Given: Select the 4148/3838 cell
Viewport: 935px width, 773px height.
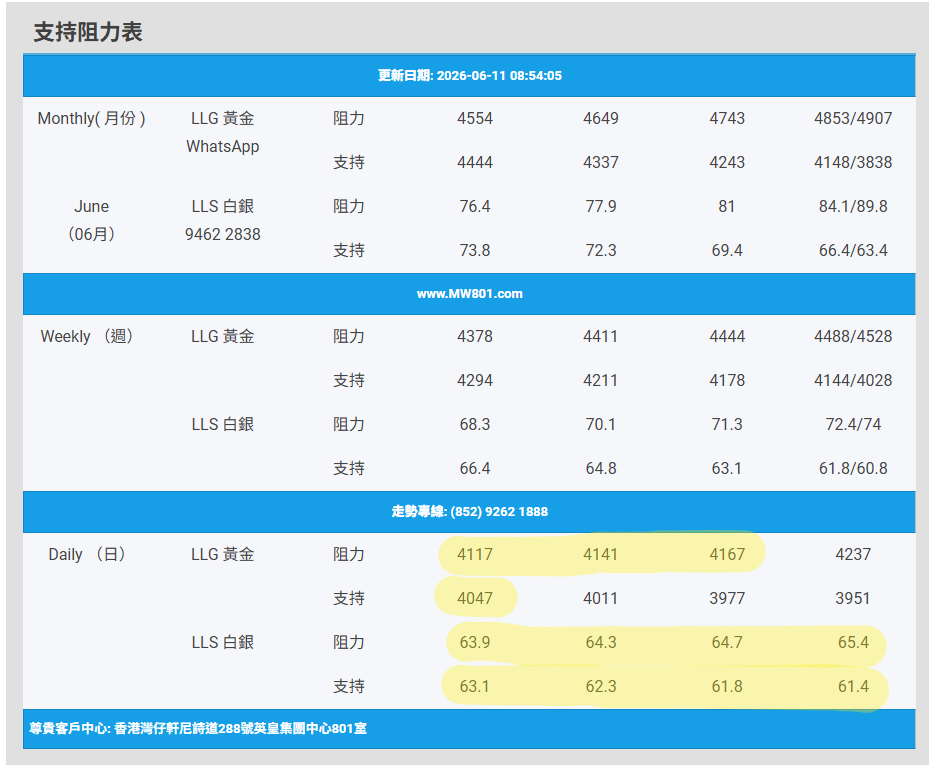Looking at the screenshot, I should tap(853, 163).
